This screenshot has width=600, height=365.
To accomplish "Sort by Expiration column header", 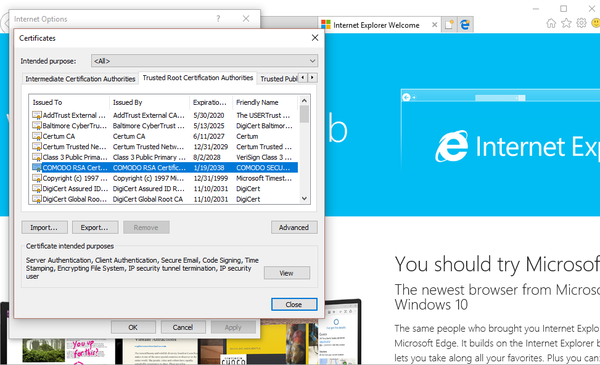I will point(211,102).
